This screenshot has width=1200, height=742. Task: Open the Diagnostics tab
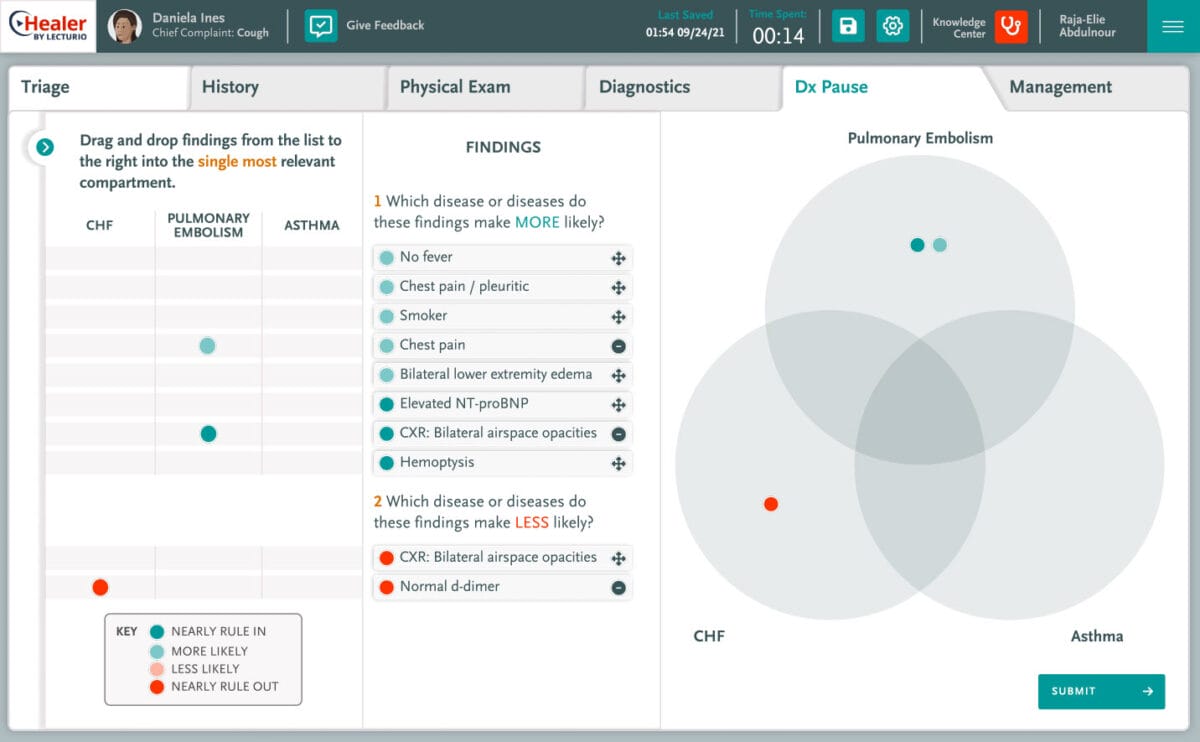click(x=646, y=87)
